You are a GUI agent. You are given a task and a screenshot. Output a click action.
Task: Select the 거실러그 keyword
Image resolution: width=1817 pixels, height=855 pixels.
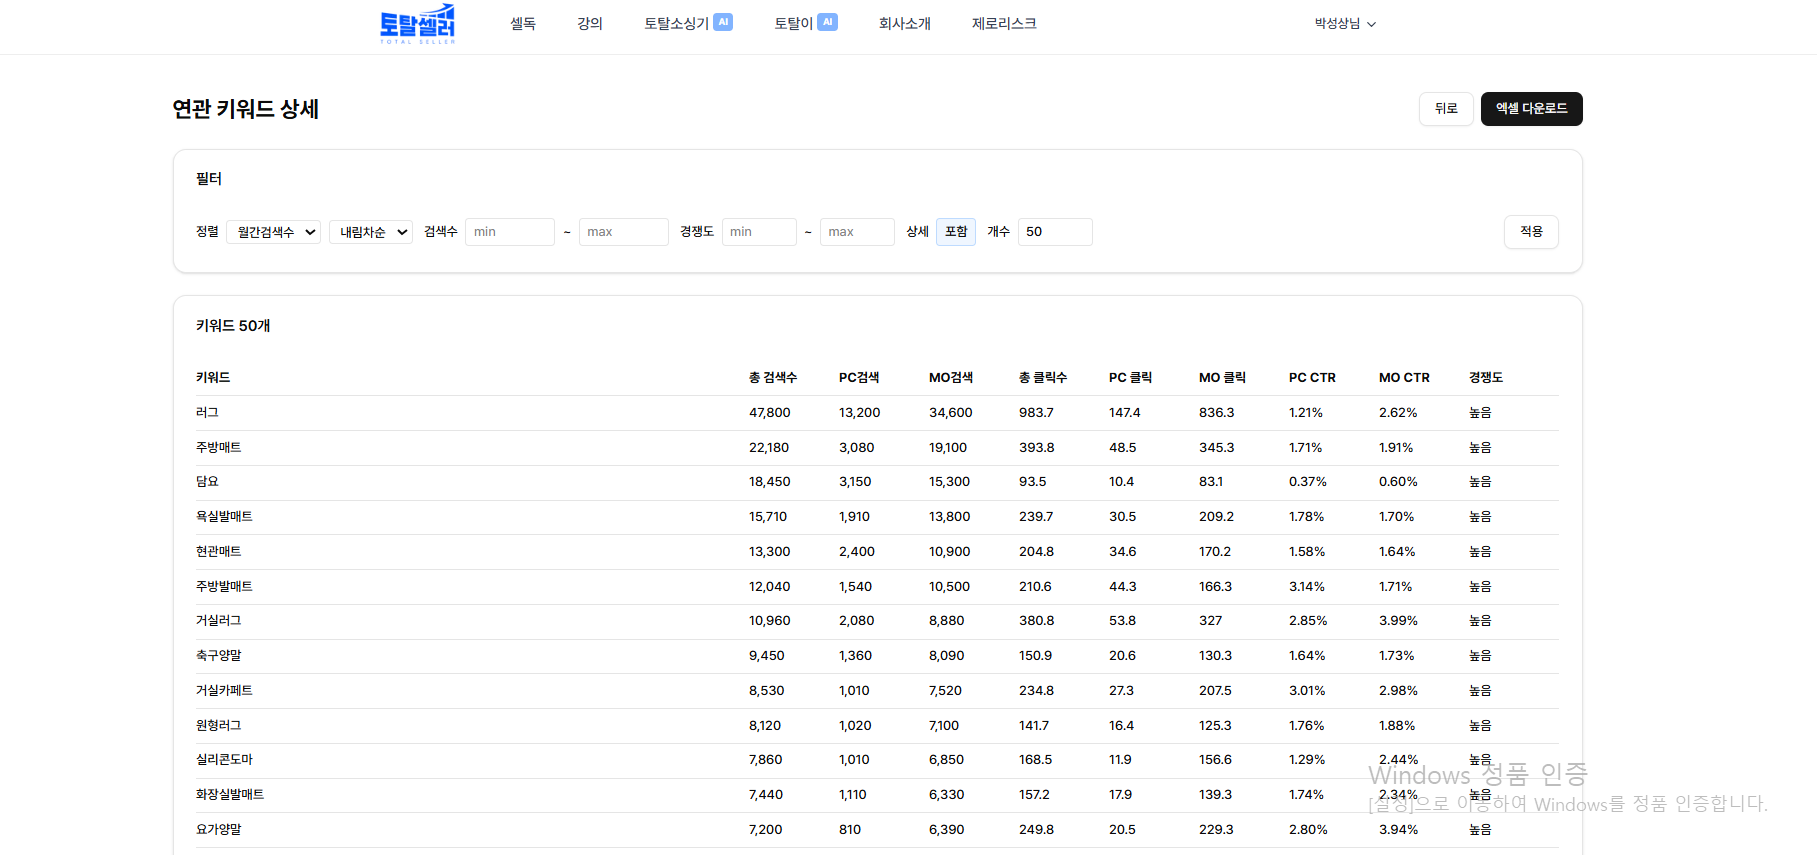tap(219, 621)
